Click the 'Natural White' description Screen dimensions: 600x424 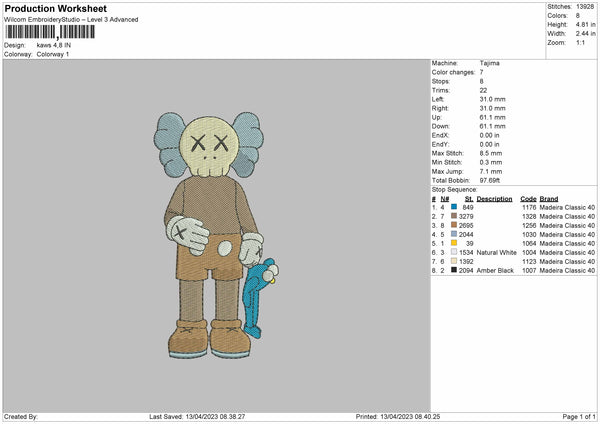[x=497, y=253]
